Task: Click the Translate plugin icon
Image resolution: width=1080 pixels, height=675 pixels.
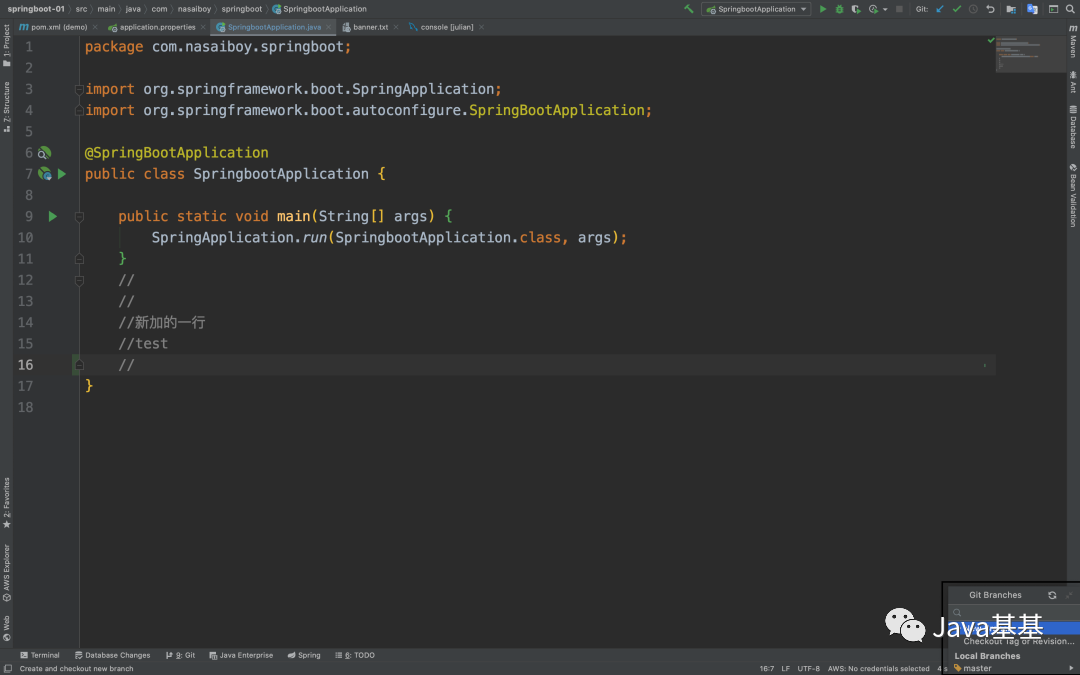Action: pos(1032,9)
